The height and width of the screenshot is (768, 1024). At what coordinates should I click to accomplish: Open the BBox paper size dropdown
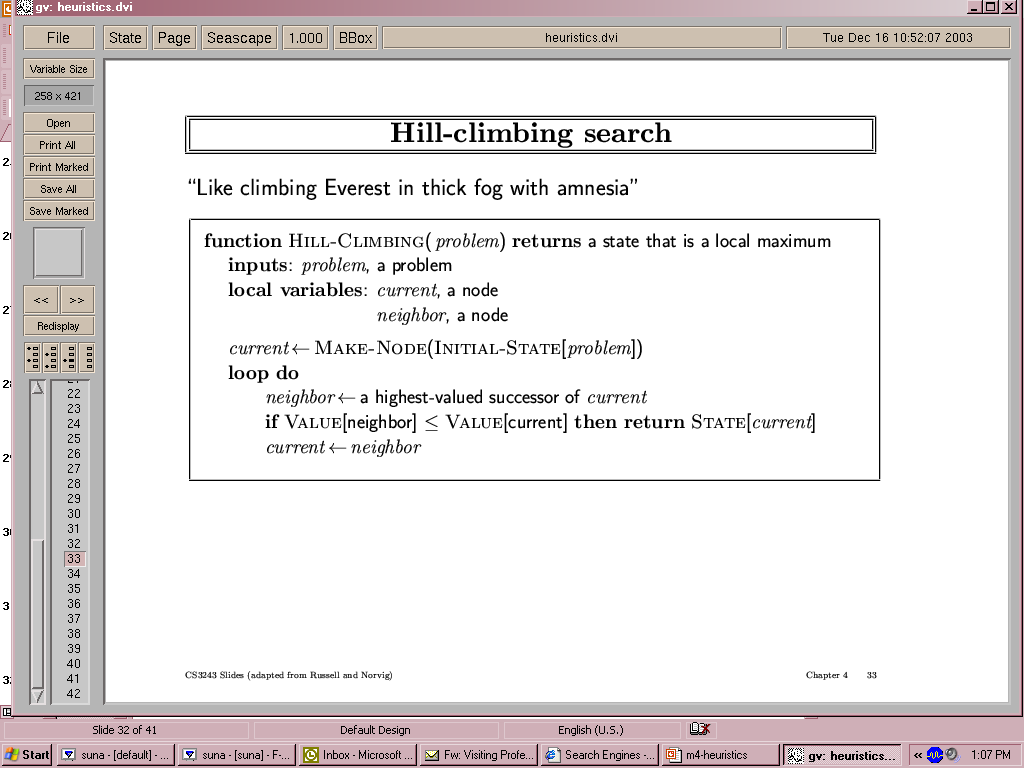point(355,38)
